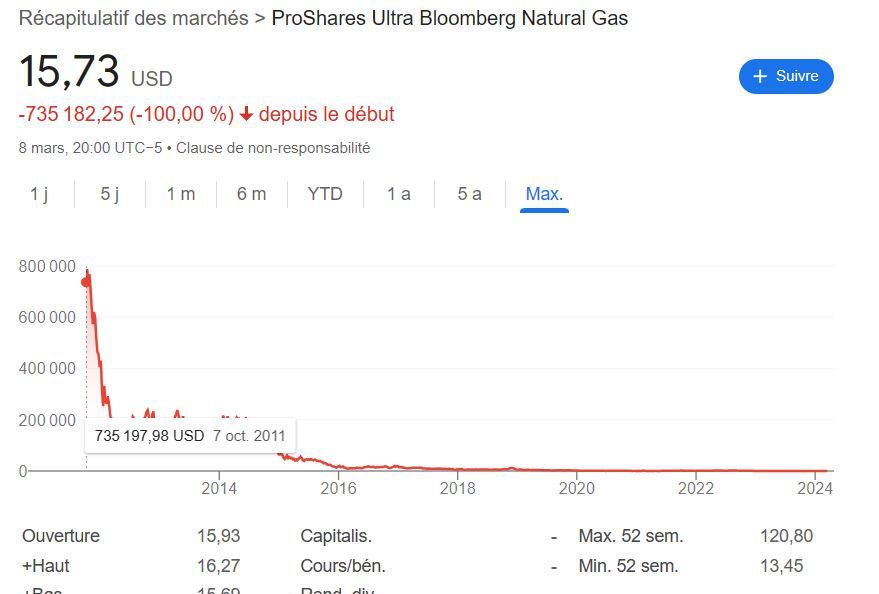Select the 5 j time range tab

(110, 194)
